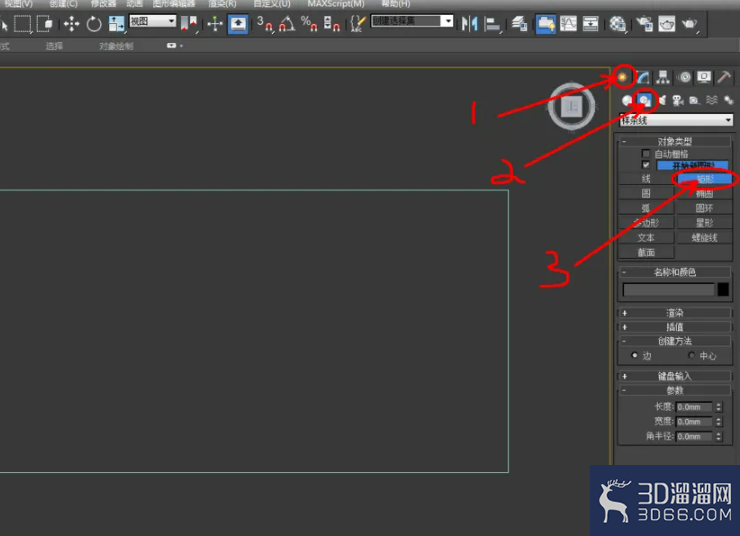Click the 截面 (Section) shape button
The image size is (740, 536).
[x=646, y=252]
